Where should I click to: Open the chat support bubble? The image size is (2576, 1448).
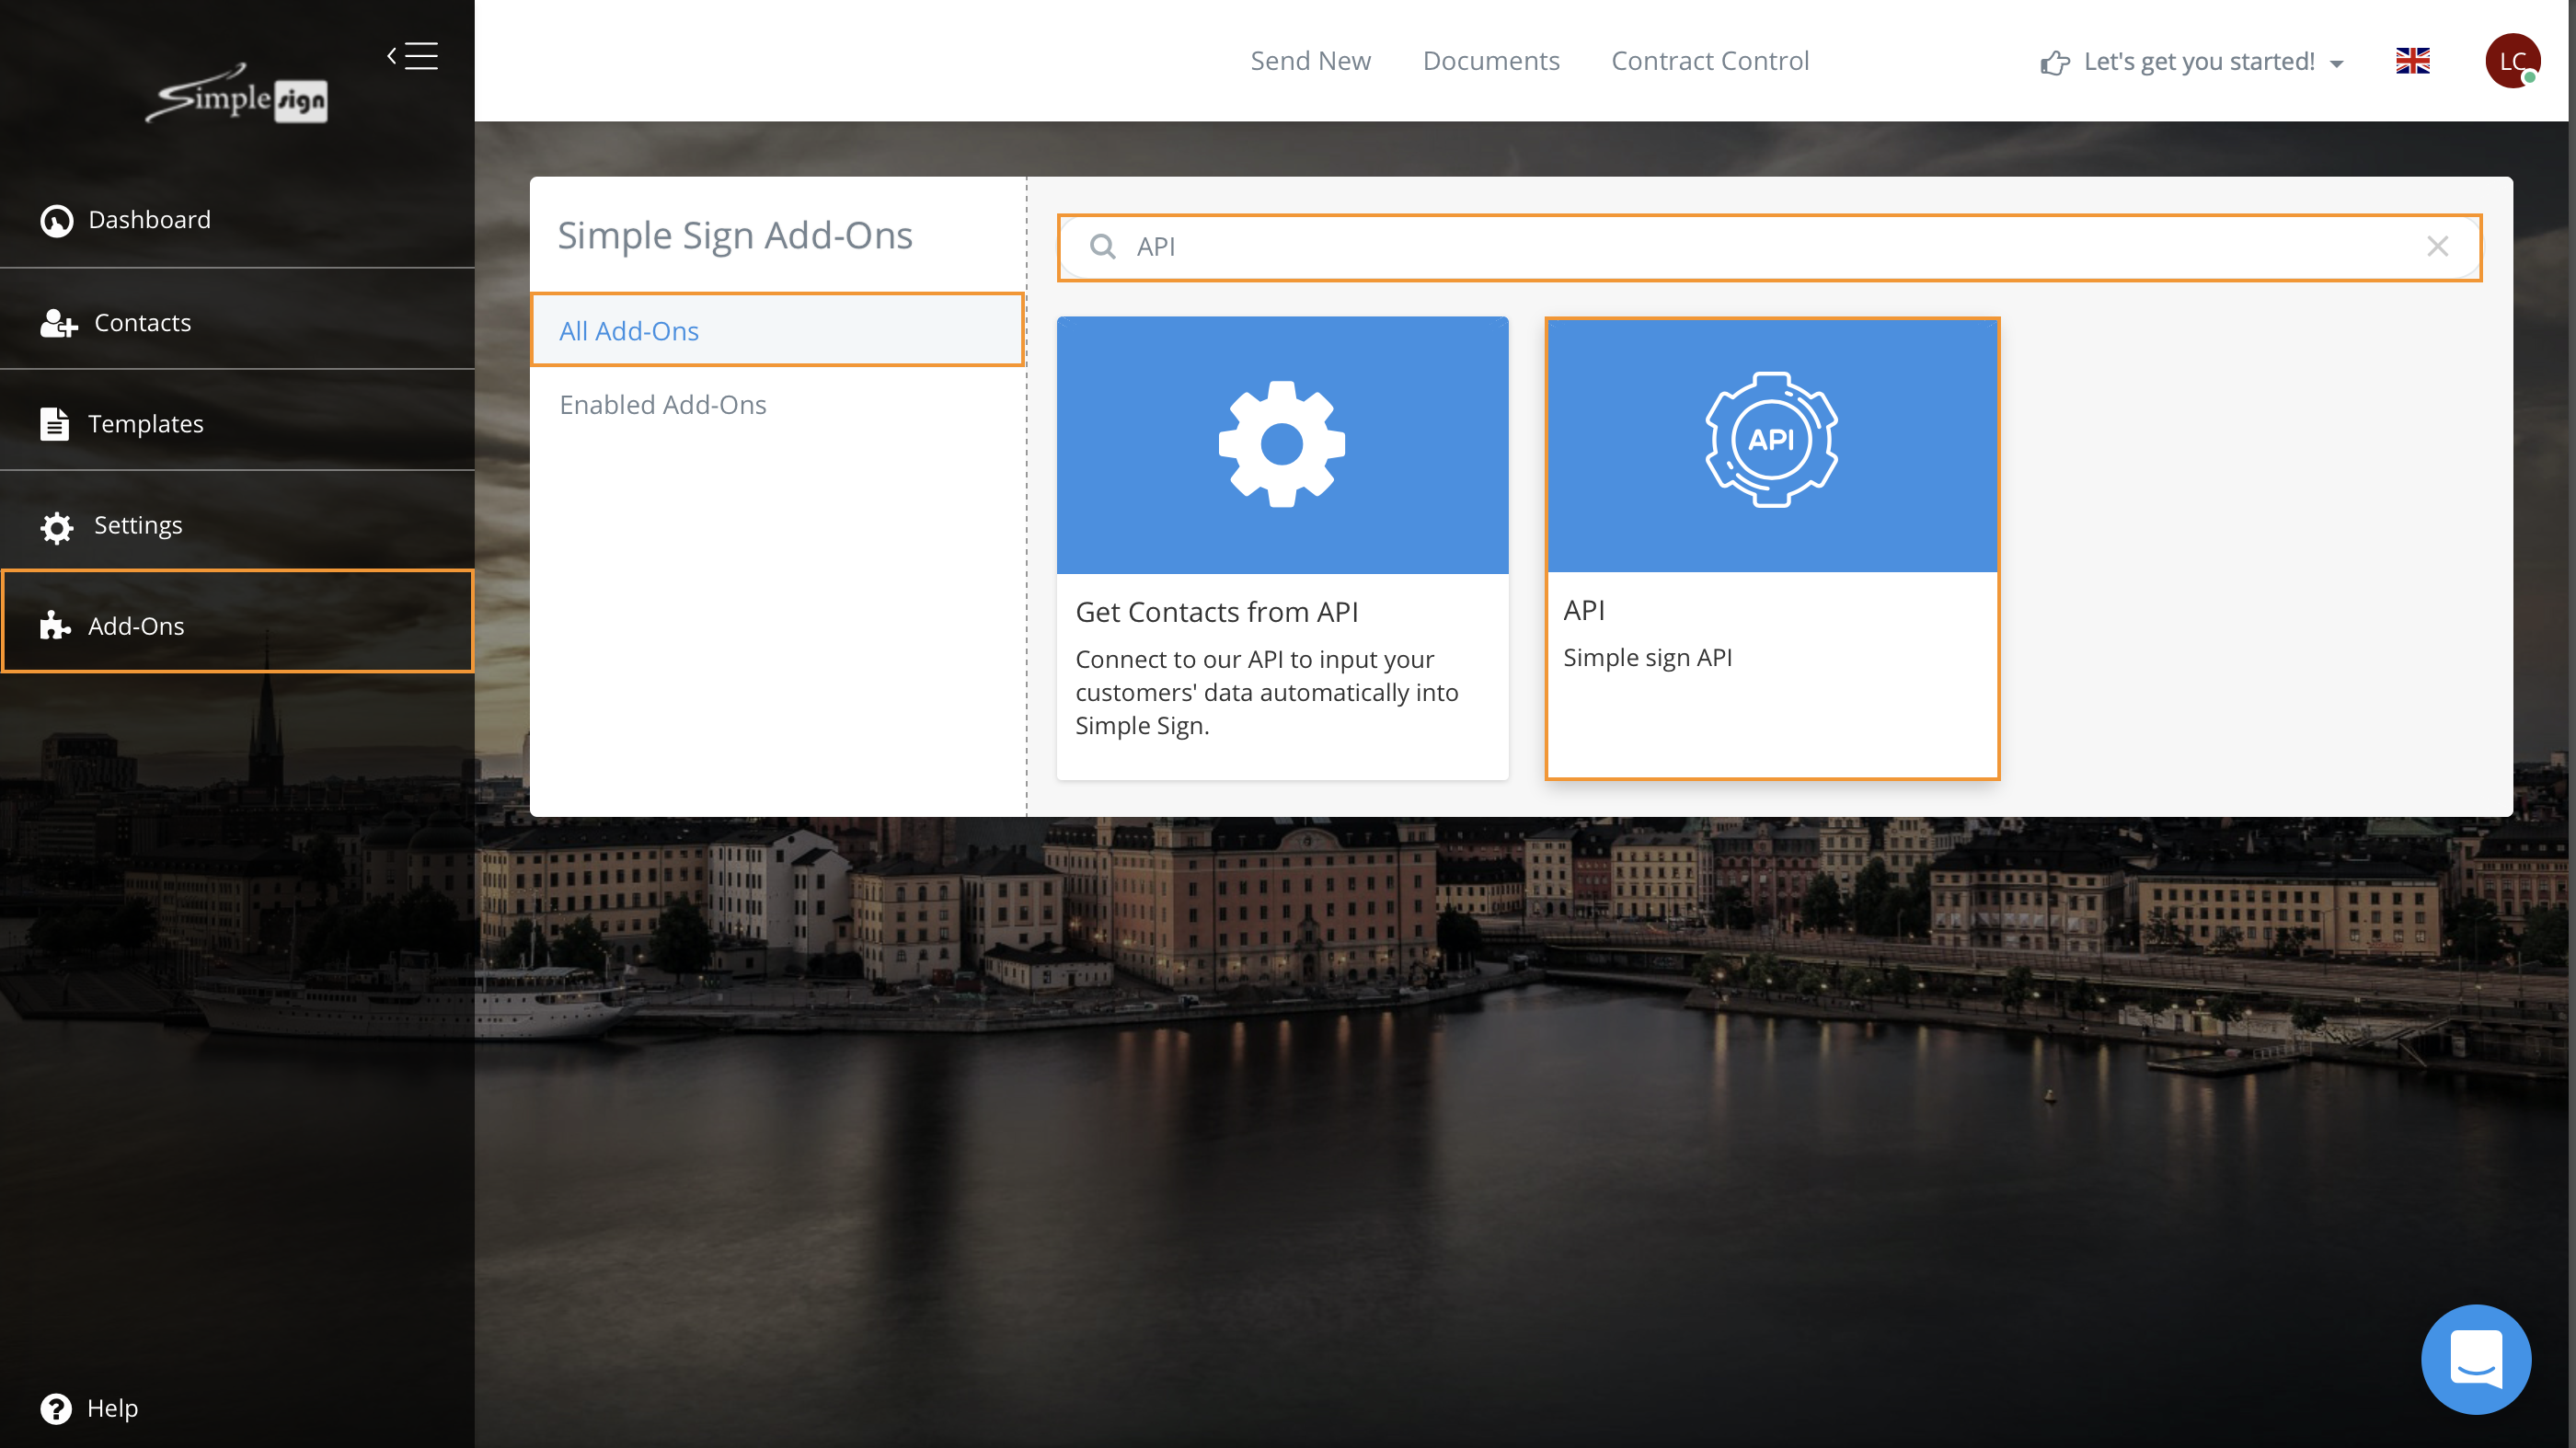tap(2476, 1358)
